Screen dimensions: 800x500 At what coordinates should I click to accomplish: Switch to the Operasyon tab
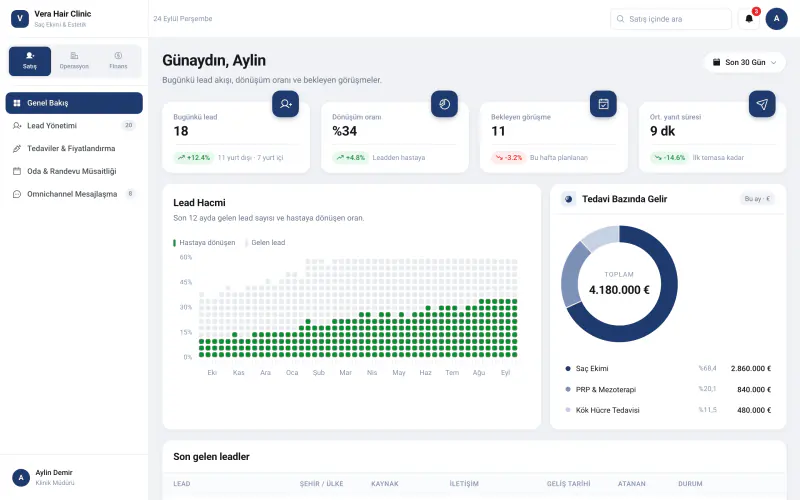point(74,61)
